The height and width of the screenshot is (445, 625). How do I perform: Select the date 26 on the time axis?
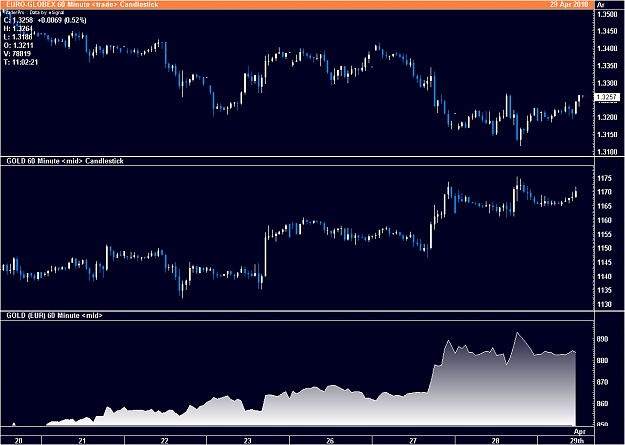tap(330, 441)
